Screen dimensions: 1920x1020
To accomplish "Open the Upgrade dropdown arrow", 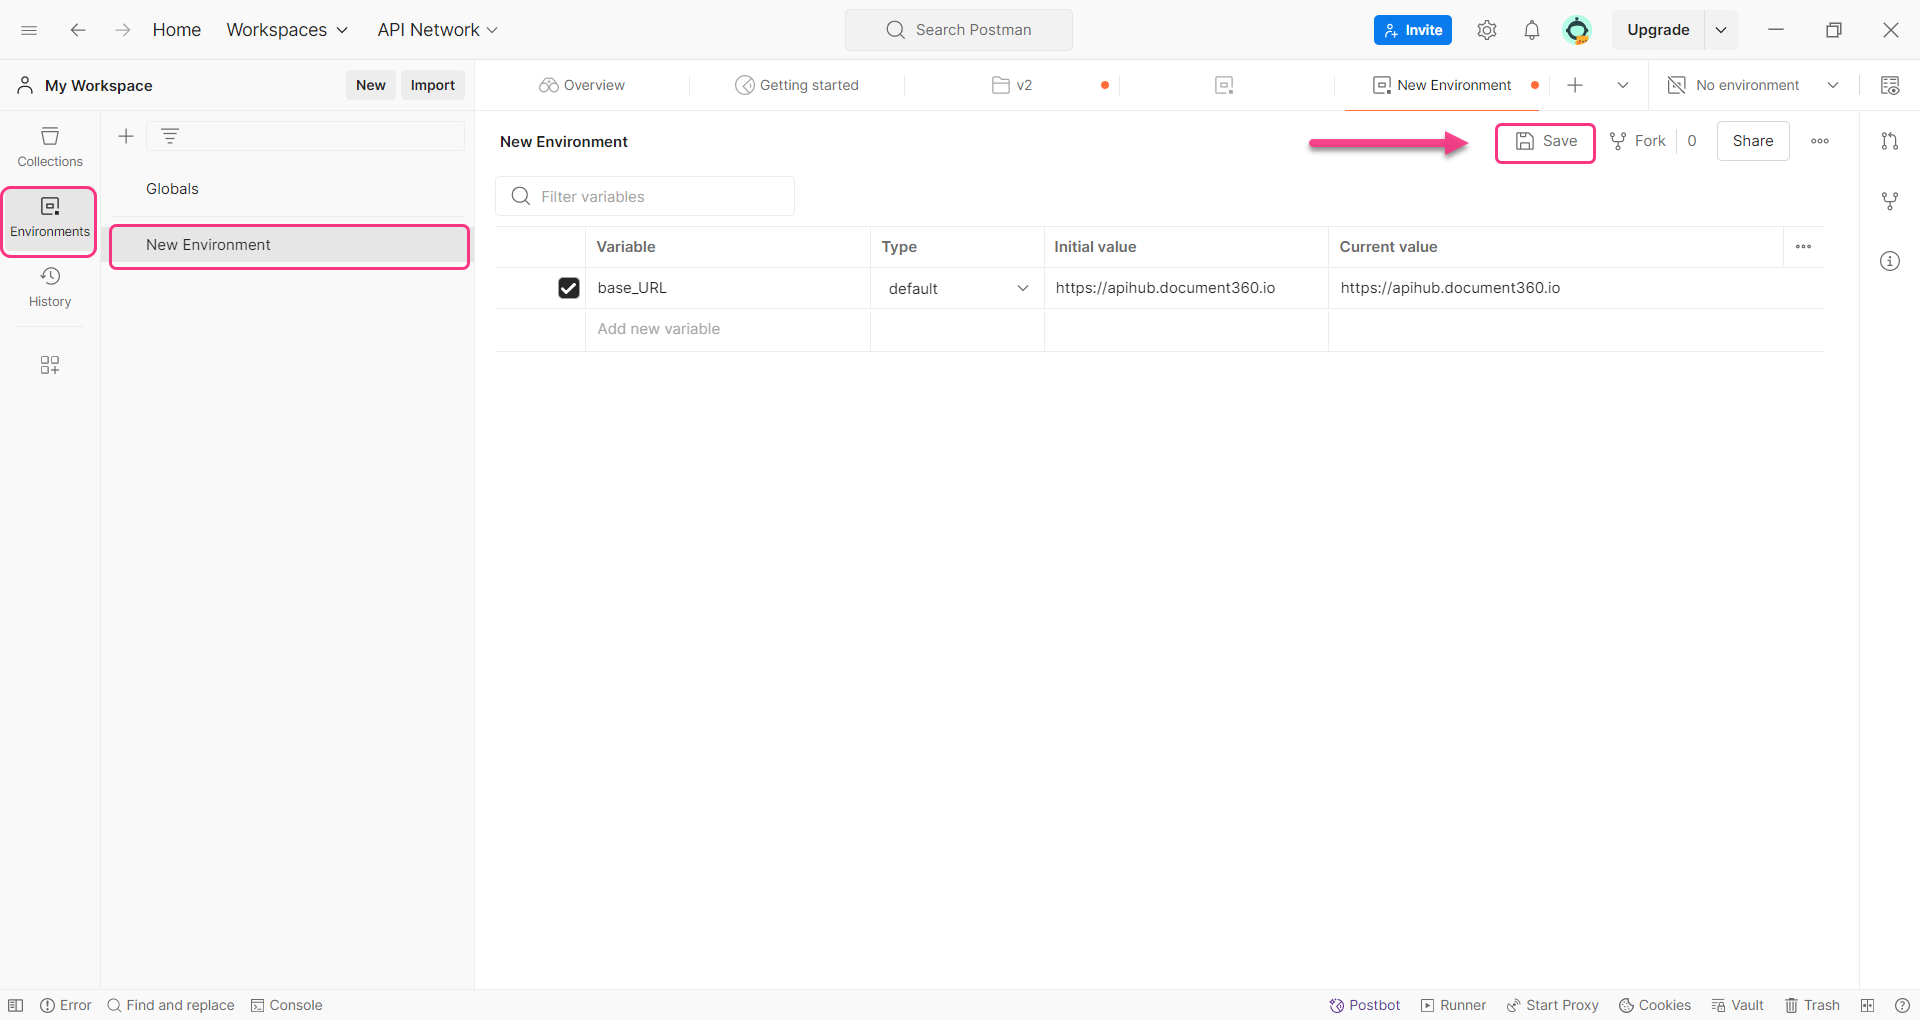I will pos(1721,30).
